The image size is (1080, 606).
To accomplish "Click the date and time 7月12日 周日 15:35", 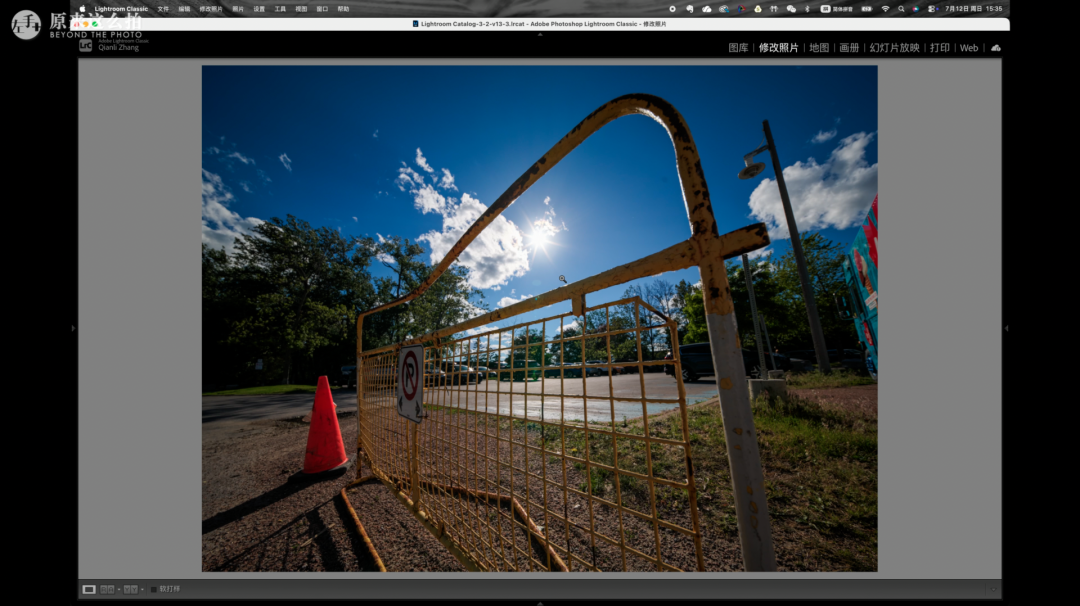I will coord(973,9).
